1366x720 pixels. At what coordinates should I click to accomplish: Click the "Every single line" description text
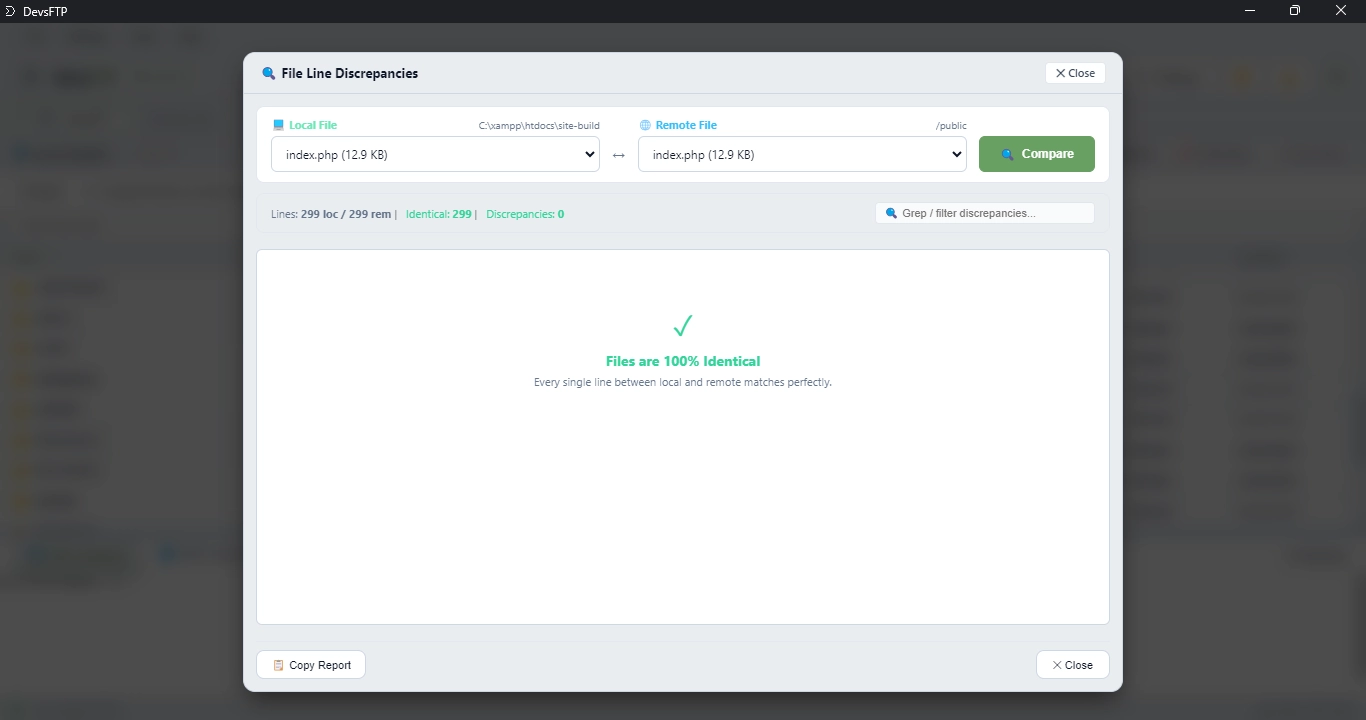pyautogui.click(x=683, y=382)
